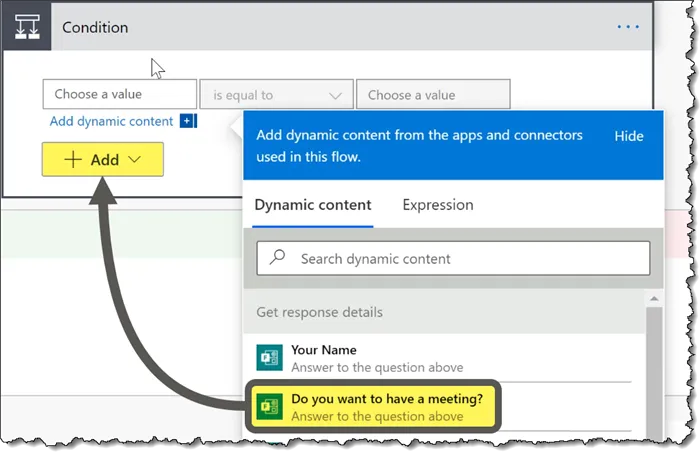Click the Forms icon beside the meeting question
The height and width of the screenshot is (452, 700).
pos(268,407)
